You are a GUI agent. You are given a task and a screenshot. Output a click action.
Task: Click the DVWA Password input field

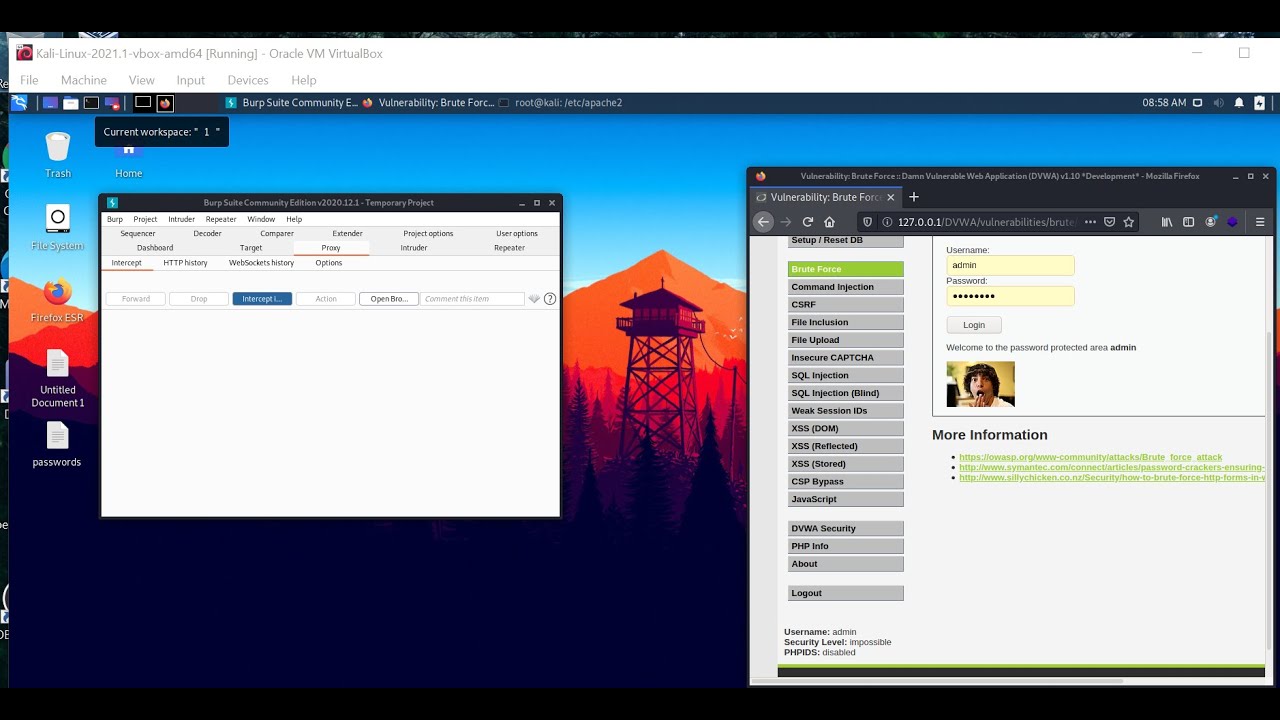[1010, 296]
